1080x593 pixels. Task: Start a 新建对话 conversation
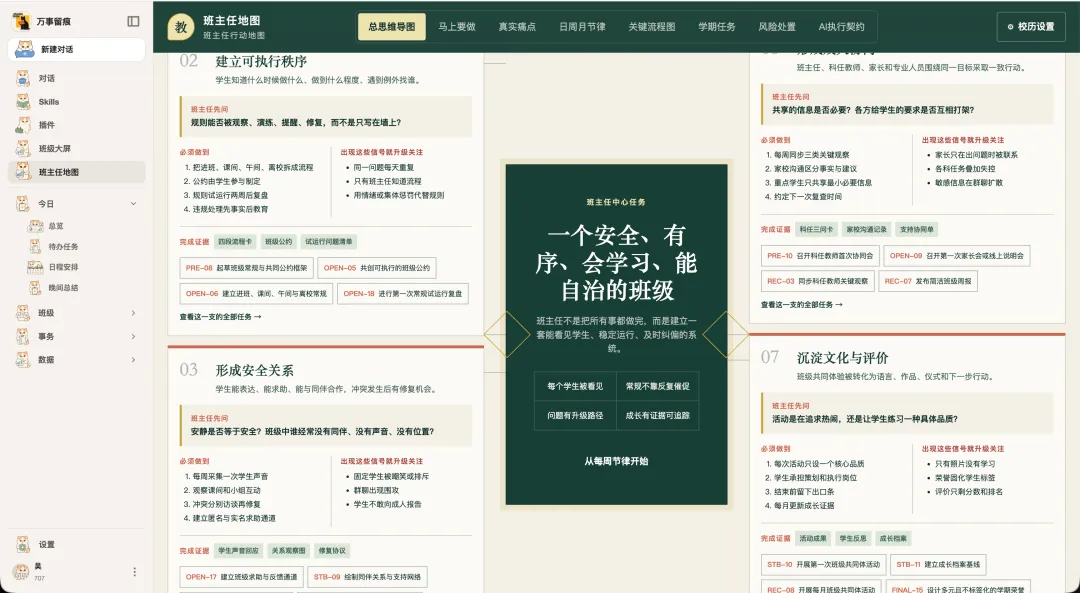76,49
